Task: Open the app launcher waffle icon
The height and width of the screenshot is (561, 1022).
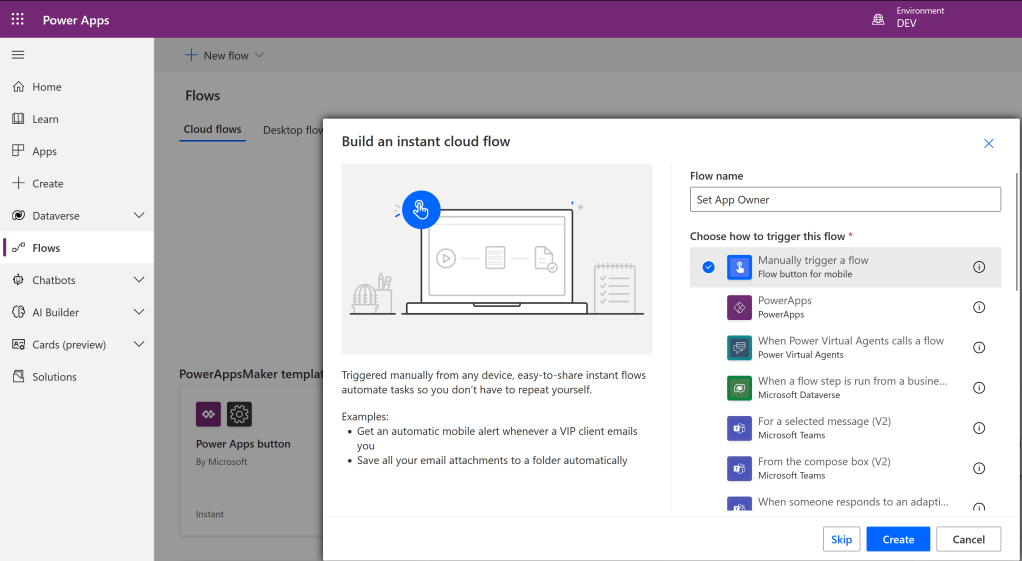Action: tap(18, 19)
